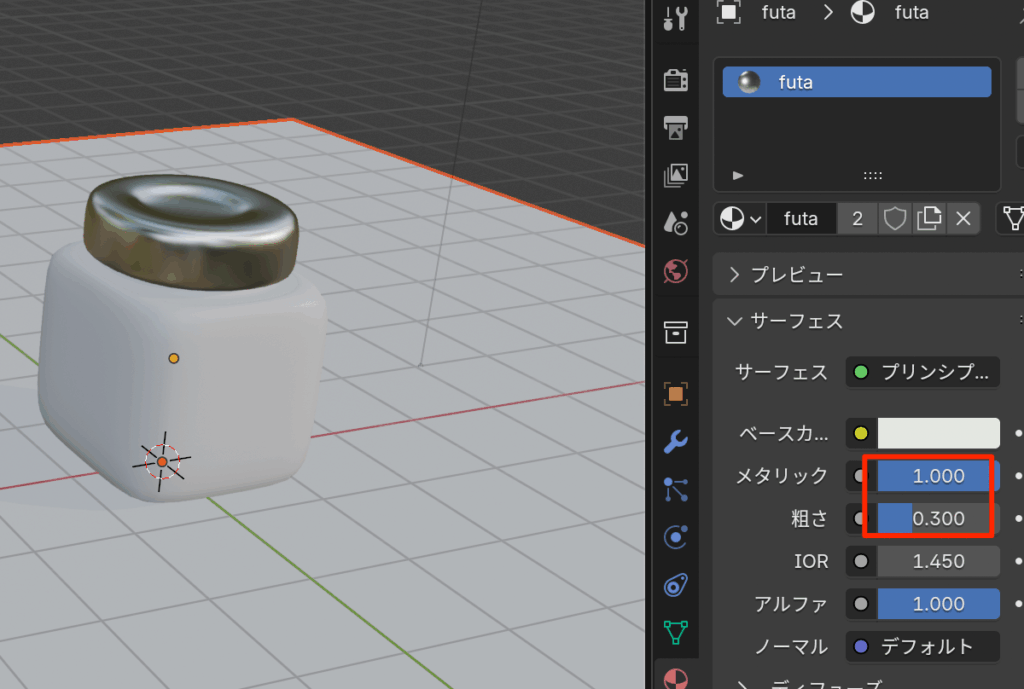Unlink futa material with X button
Viewport: 1024px width, 689px height.
pyautogui.click(x=963, y=218)
